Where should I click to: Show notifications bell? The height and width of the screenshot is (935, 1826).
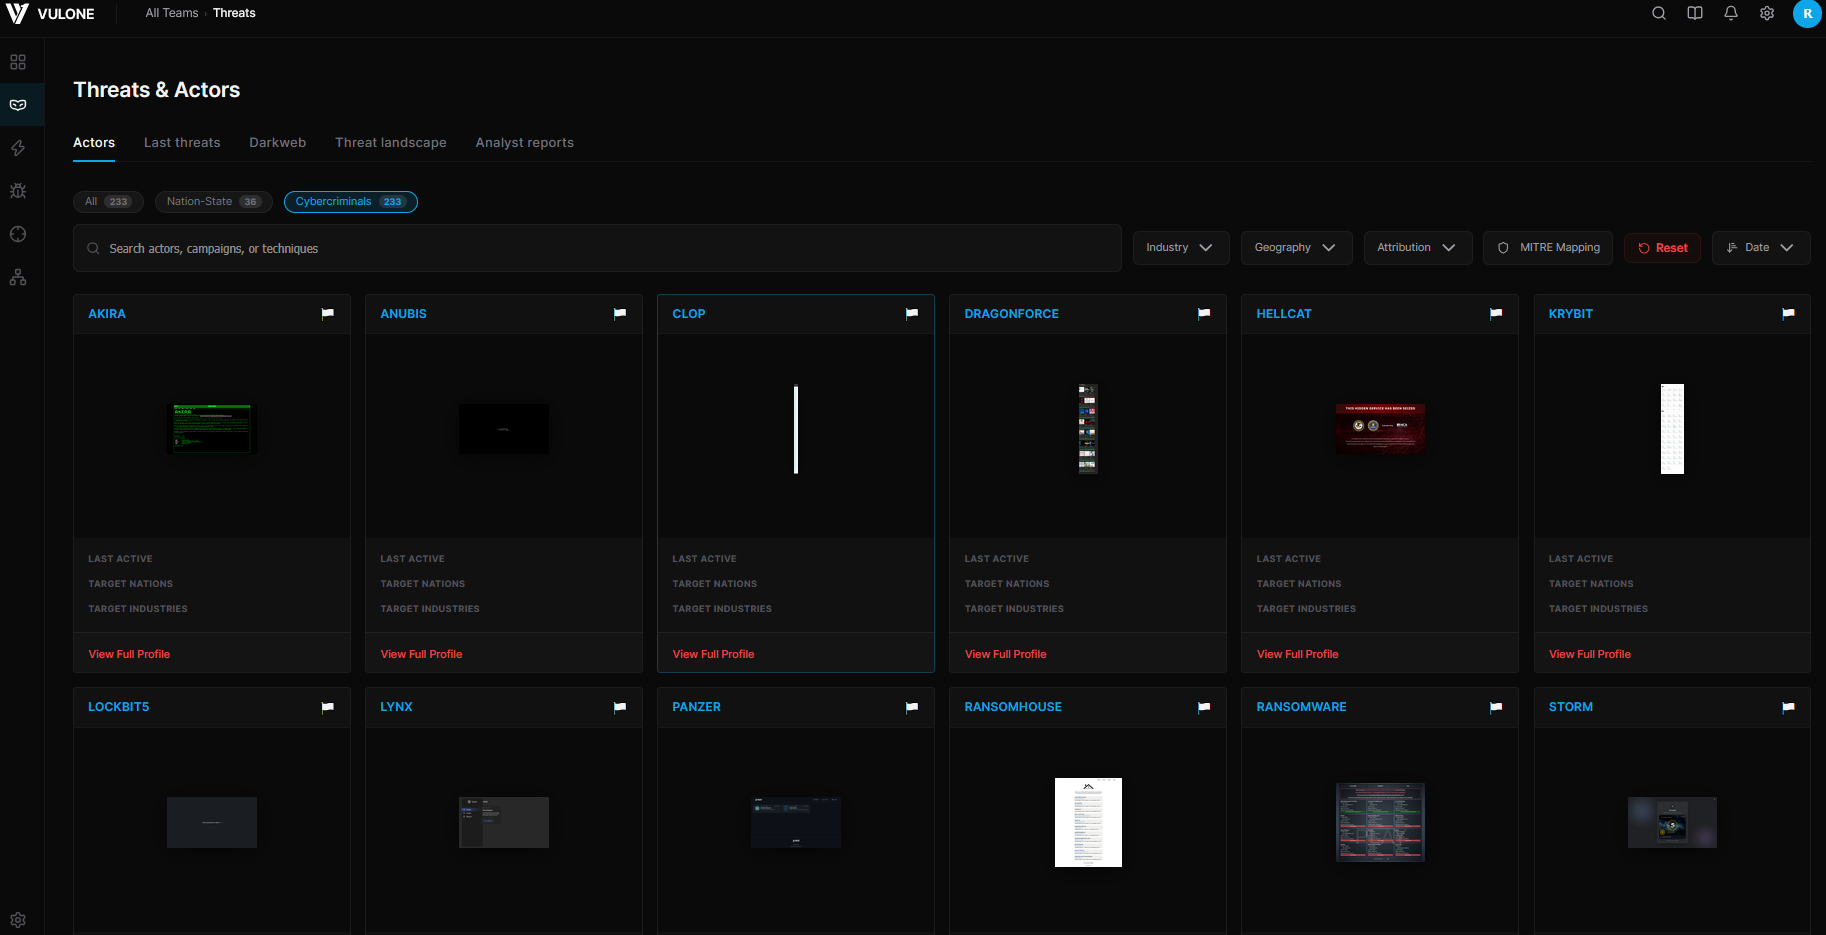coord(1731,13)
